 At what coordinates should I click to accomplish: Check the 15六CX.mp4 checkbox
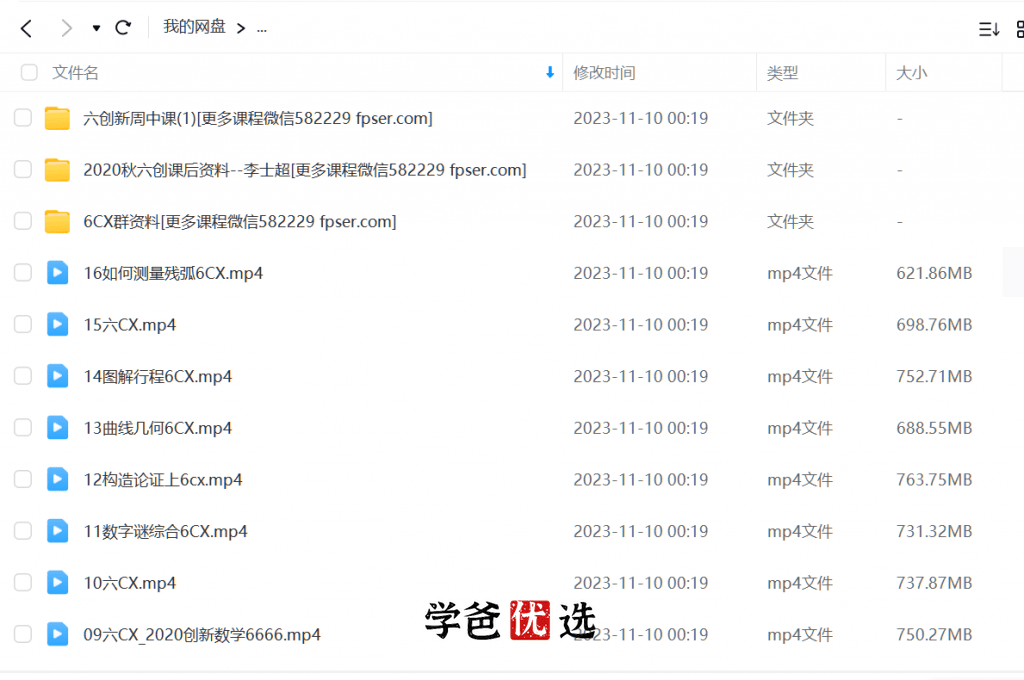point(23,324)
